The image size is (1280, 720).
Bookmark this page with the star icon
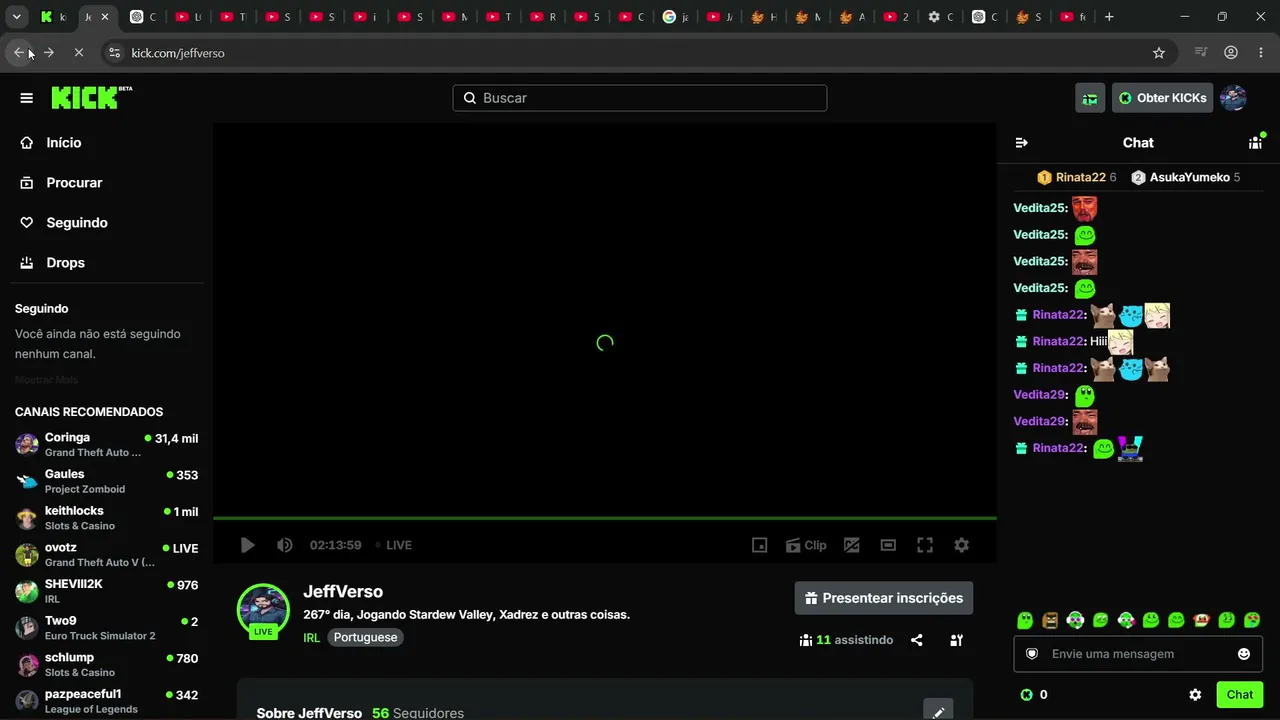[1159, 53]
